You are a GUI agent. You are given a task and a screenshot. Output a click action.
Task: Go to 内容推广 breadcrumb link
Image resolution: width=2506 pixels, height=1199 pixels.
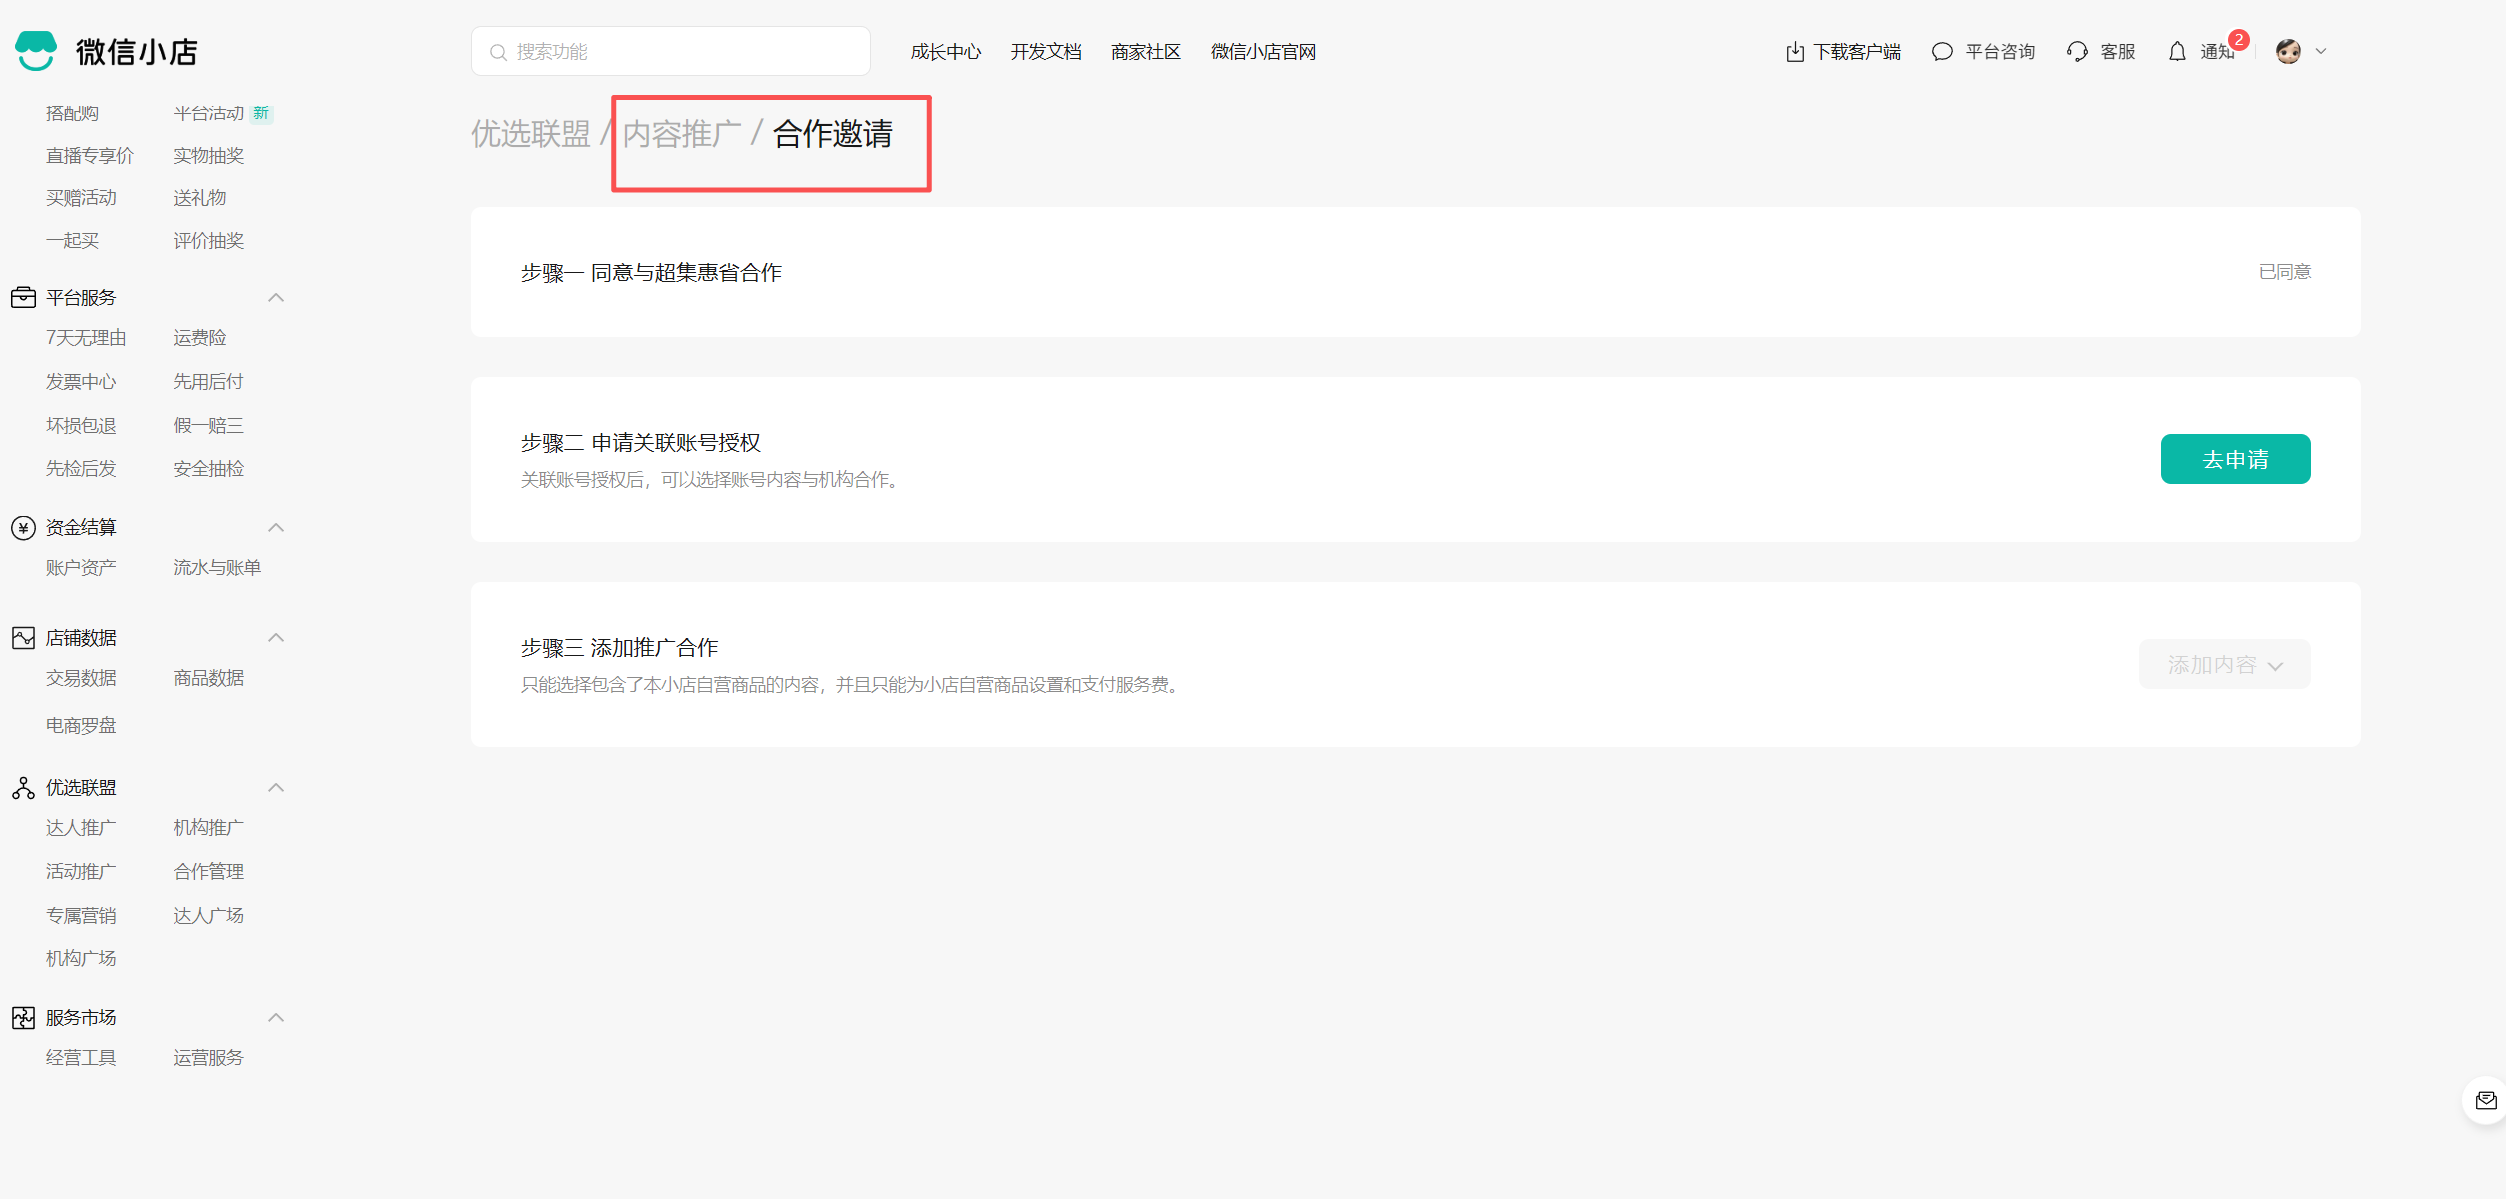point(682,134)
